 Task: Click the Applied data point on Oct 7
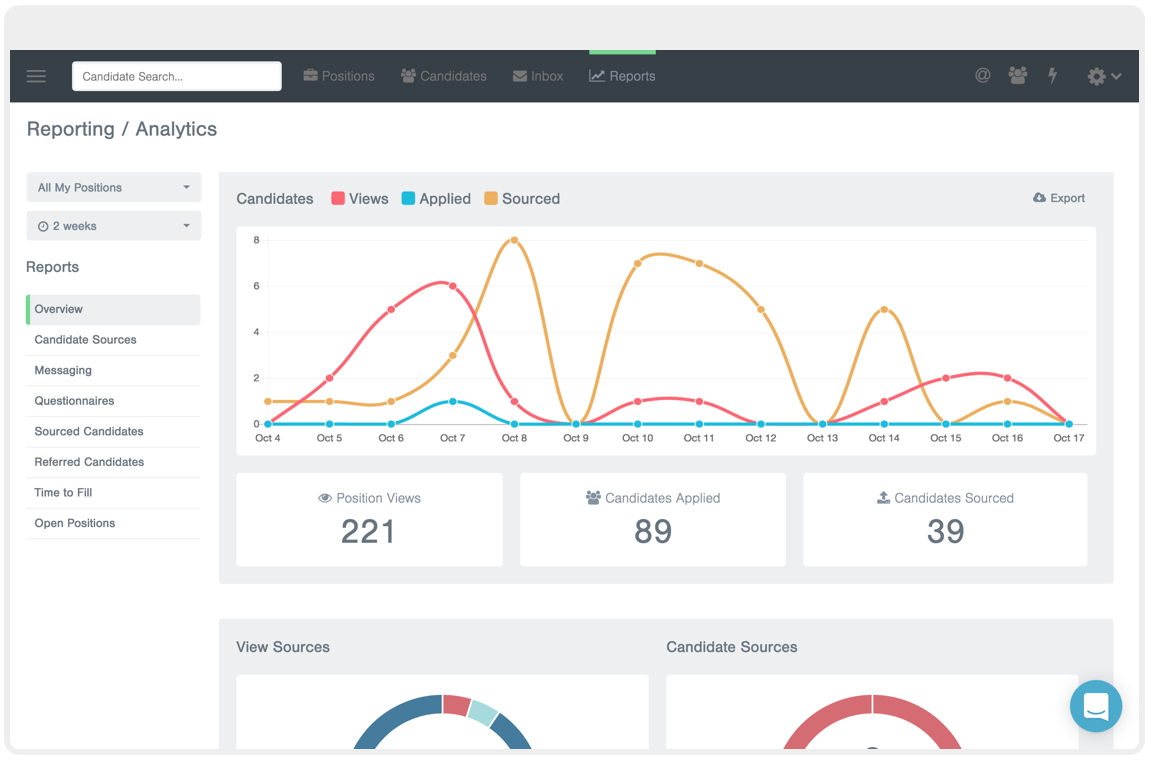tap(453, 402)
